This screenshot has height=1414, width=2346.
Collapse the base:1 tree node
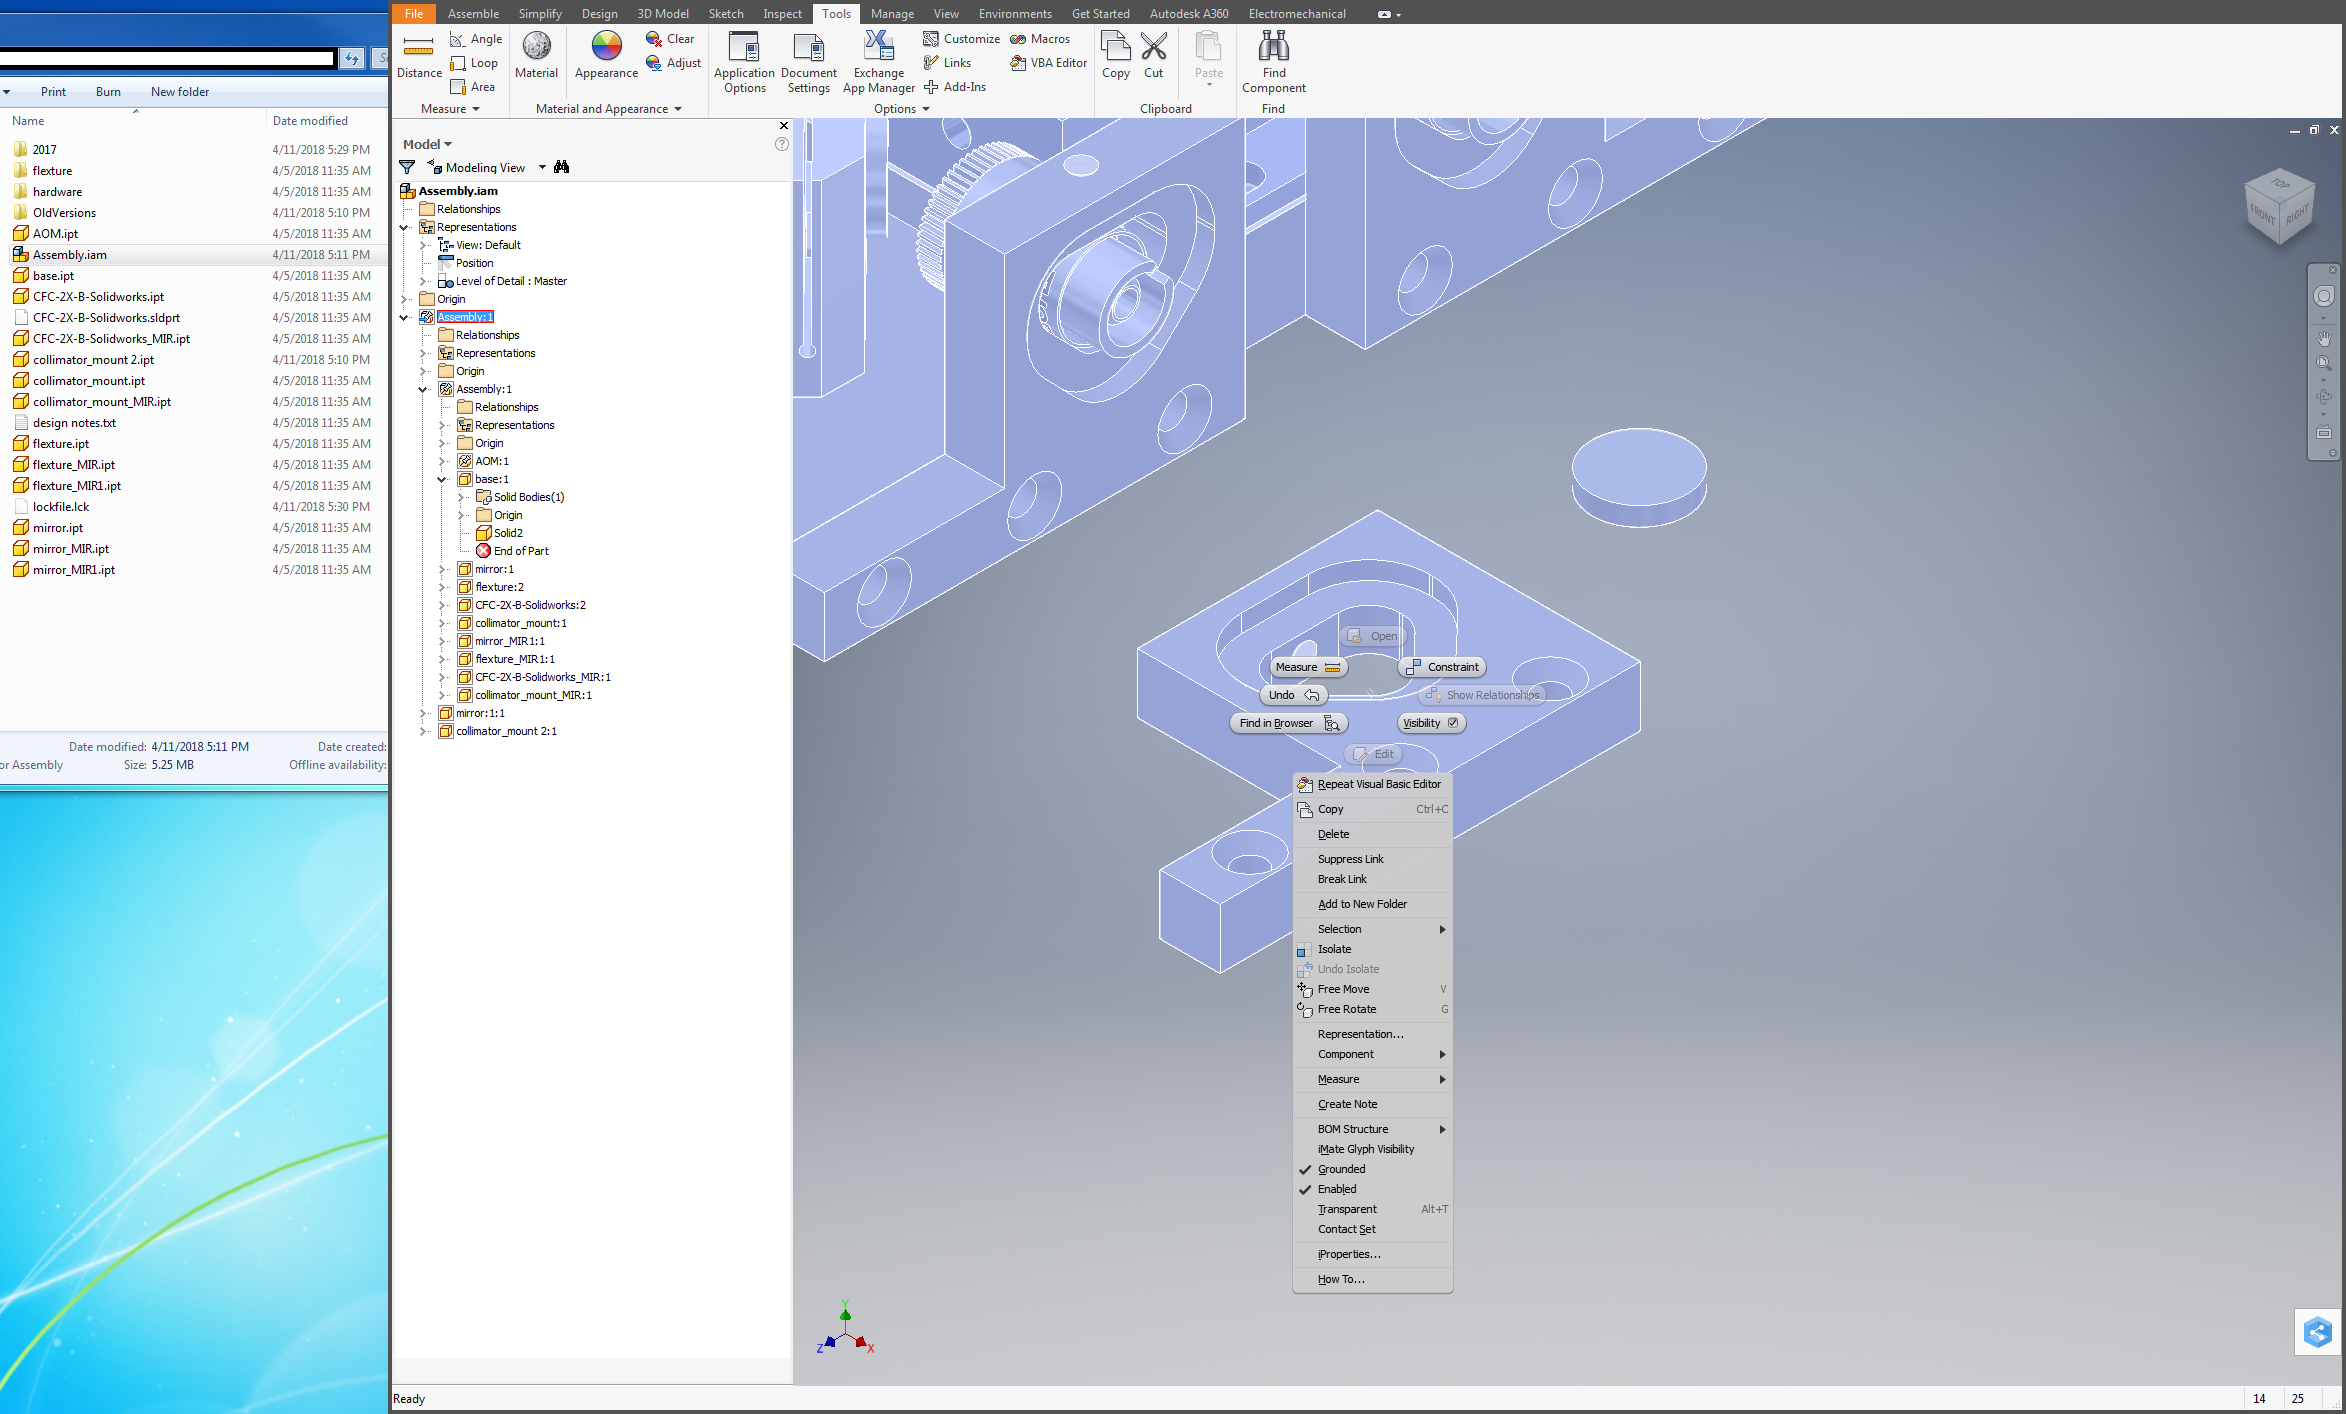pos(442,479)
